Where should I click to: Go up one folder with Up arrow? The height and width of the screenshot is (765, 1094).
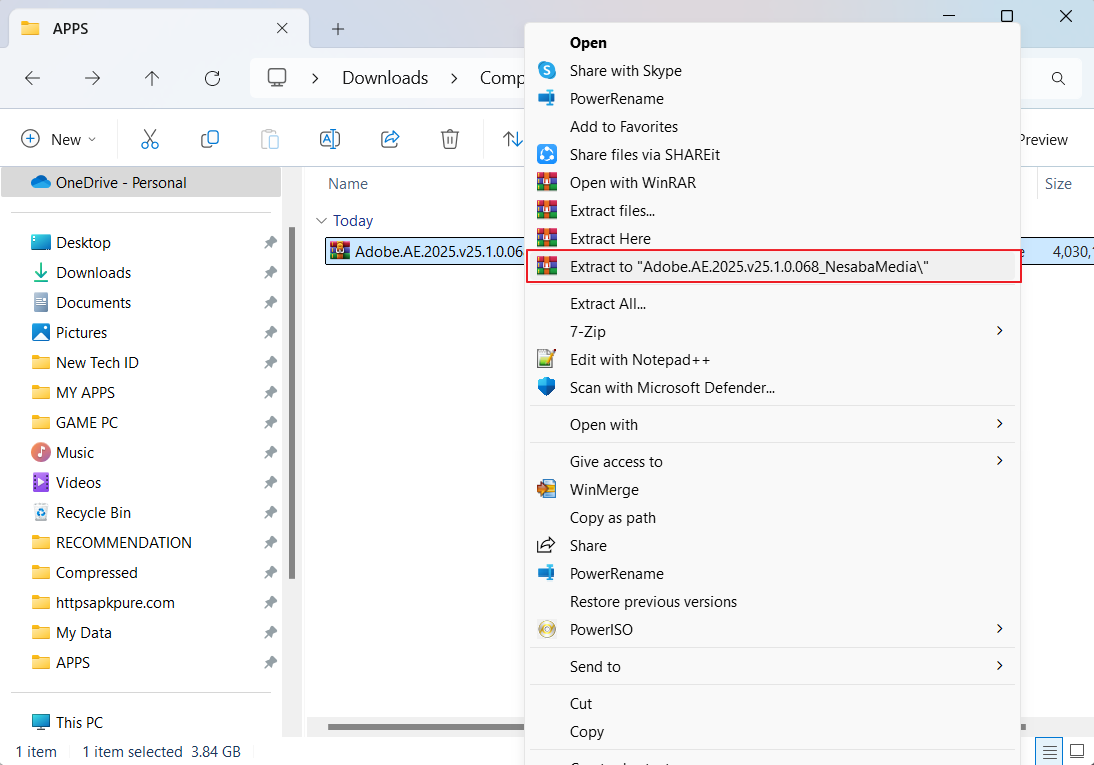pyautogui.click(x=152, y=78)
